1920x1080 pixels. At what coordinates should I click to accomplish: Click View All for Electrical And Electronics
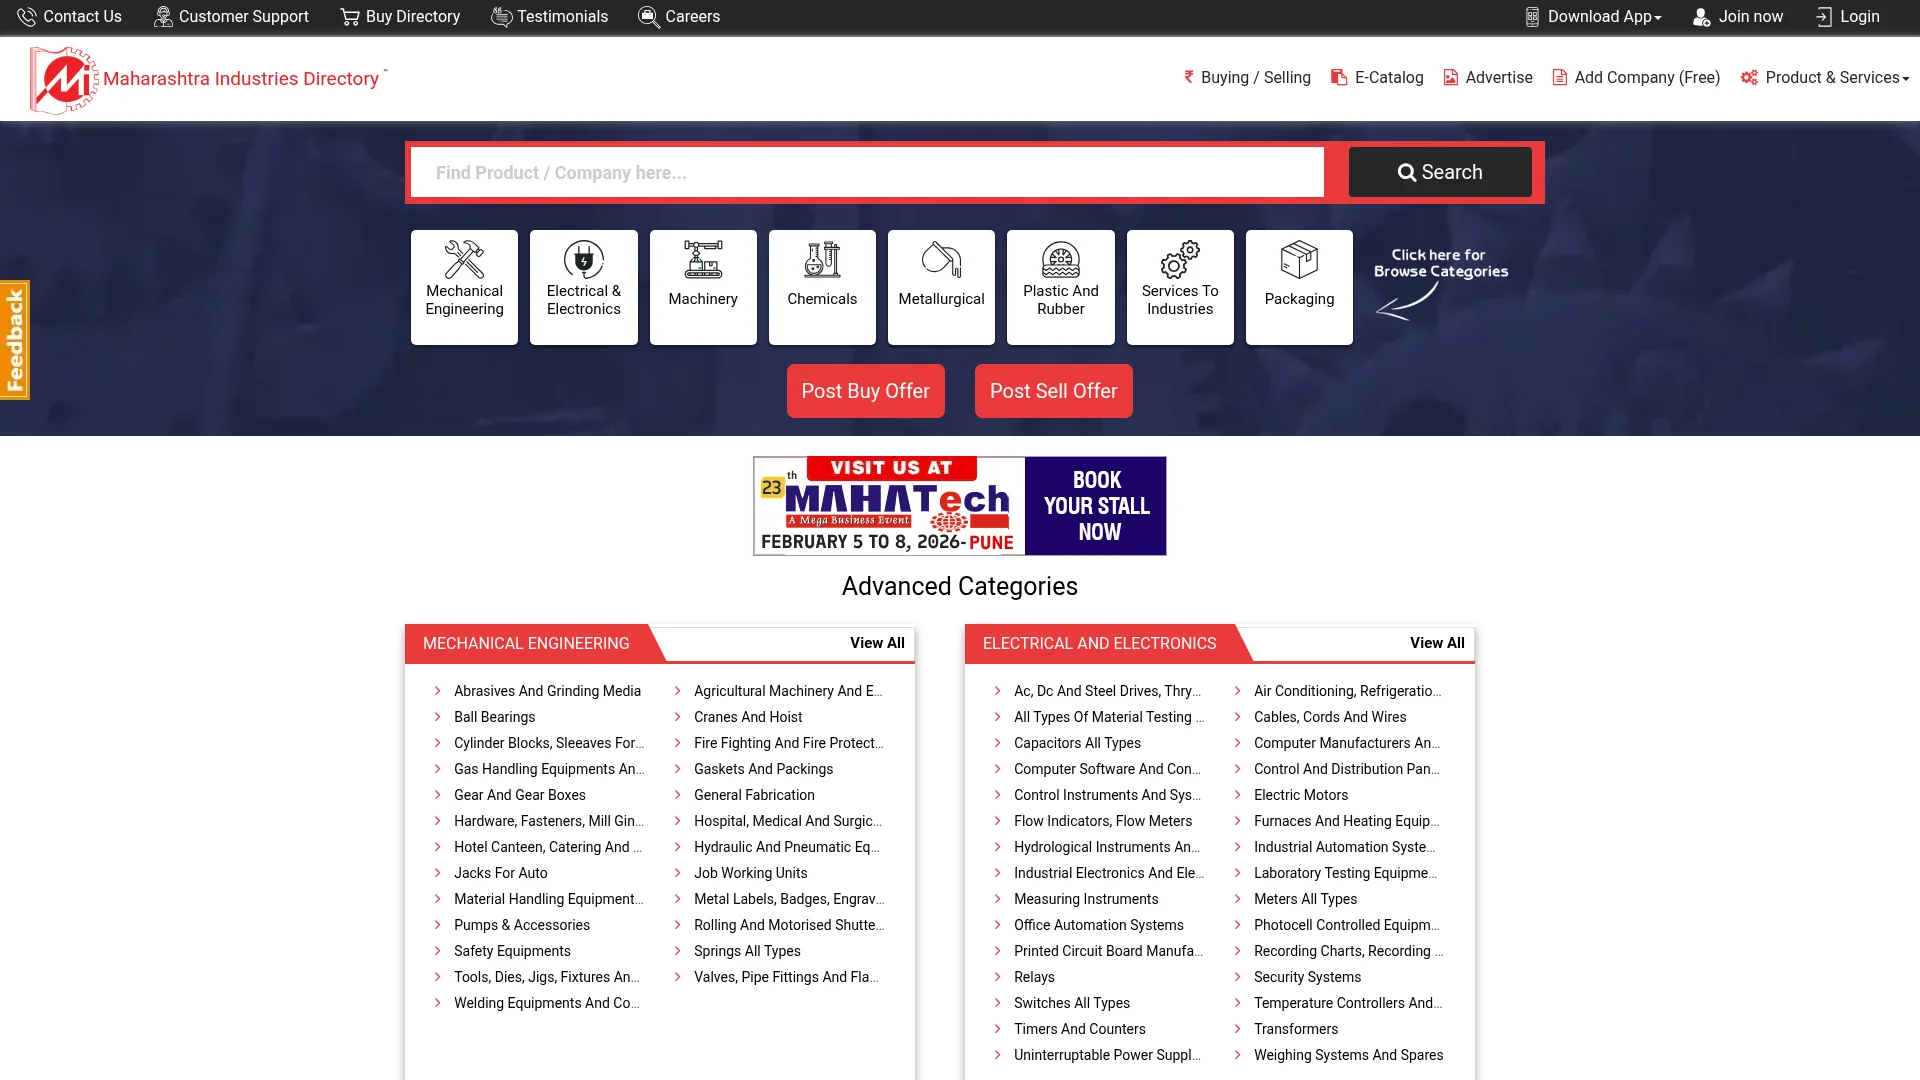[1437, 643]
